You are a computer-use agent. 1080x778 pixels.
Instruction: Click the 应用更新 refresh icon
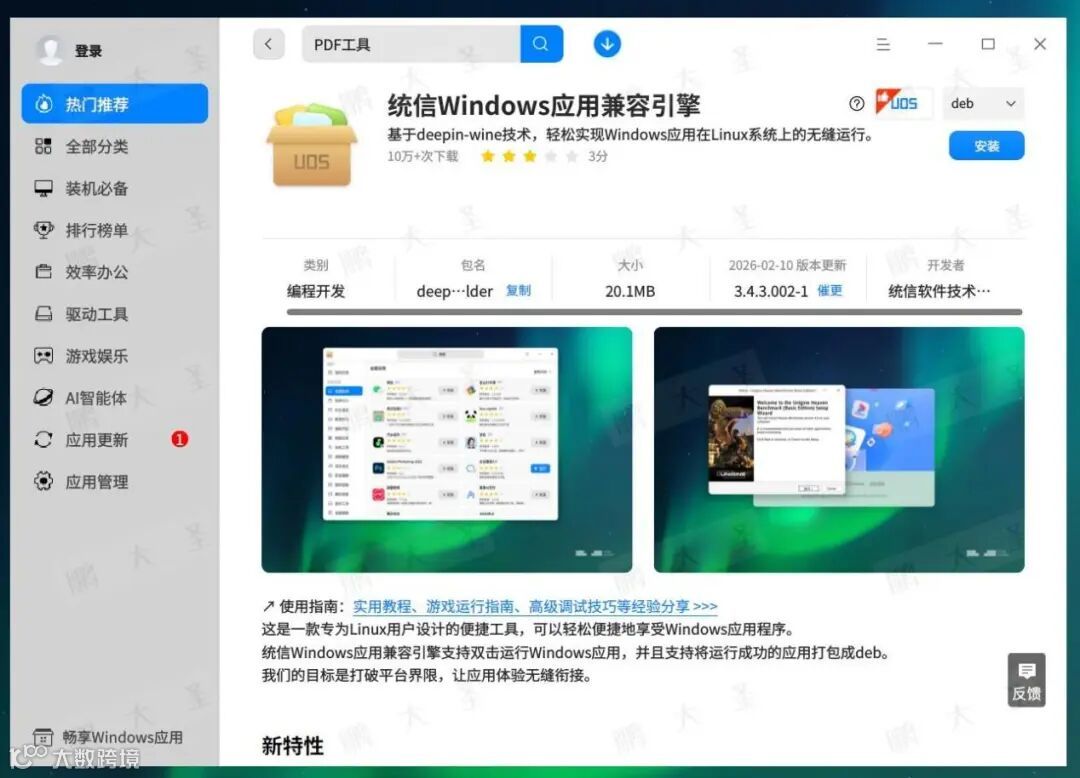(x=43, y=439)
